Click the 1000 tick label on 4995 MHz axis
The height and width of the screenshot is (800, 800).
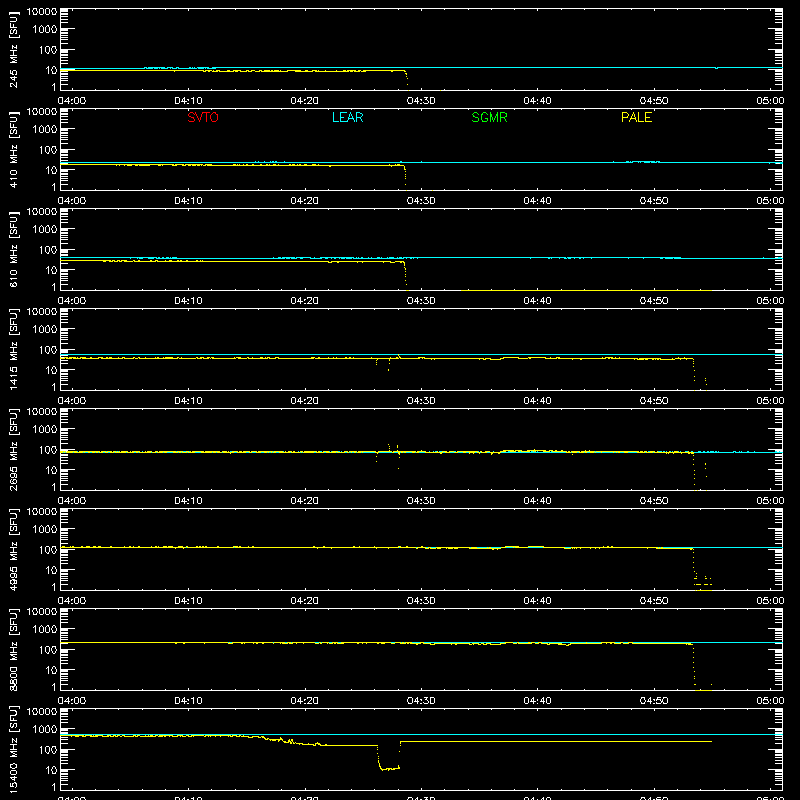coord(45,529)
